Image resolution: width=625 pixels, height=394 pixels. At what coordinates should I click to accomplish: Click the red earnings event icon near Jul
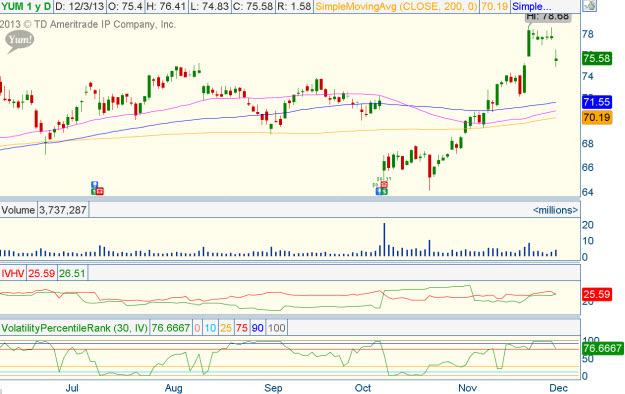(99, 191)
